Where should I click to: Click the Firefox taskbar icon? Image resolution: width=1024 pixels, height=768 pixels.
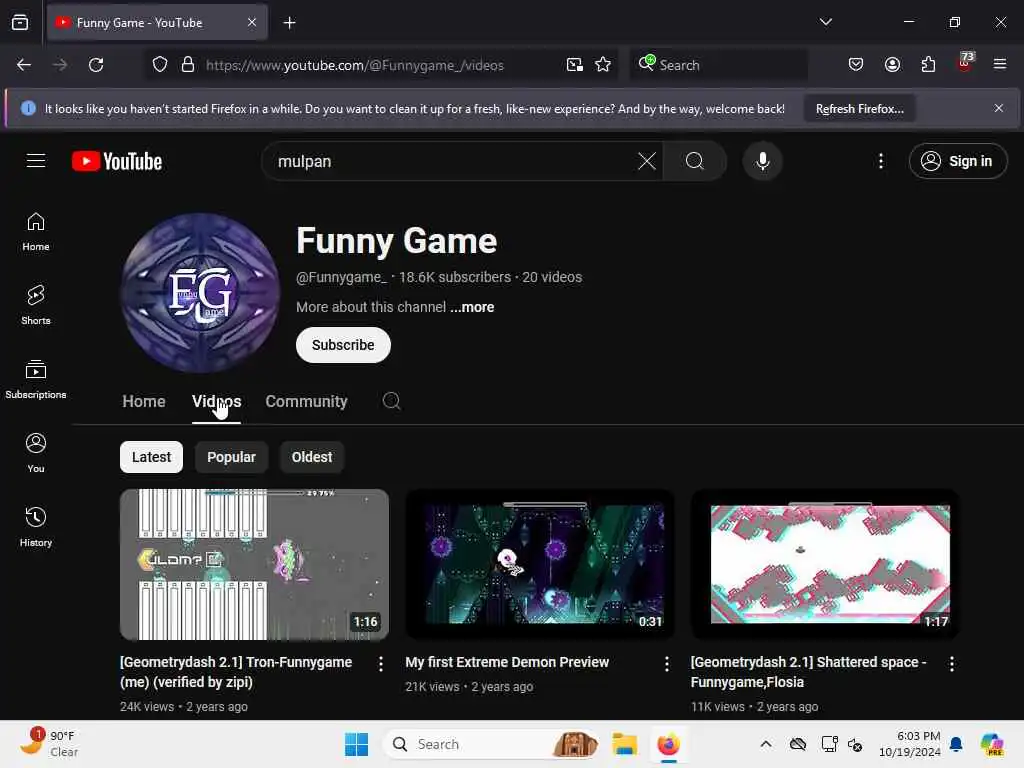coord(668,744)
